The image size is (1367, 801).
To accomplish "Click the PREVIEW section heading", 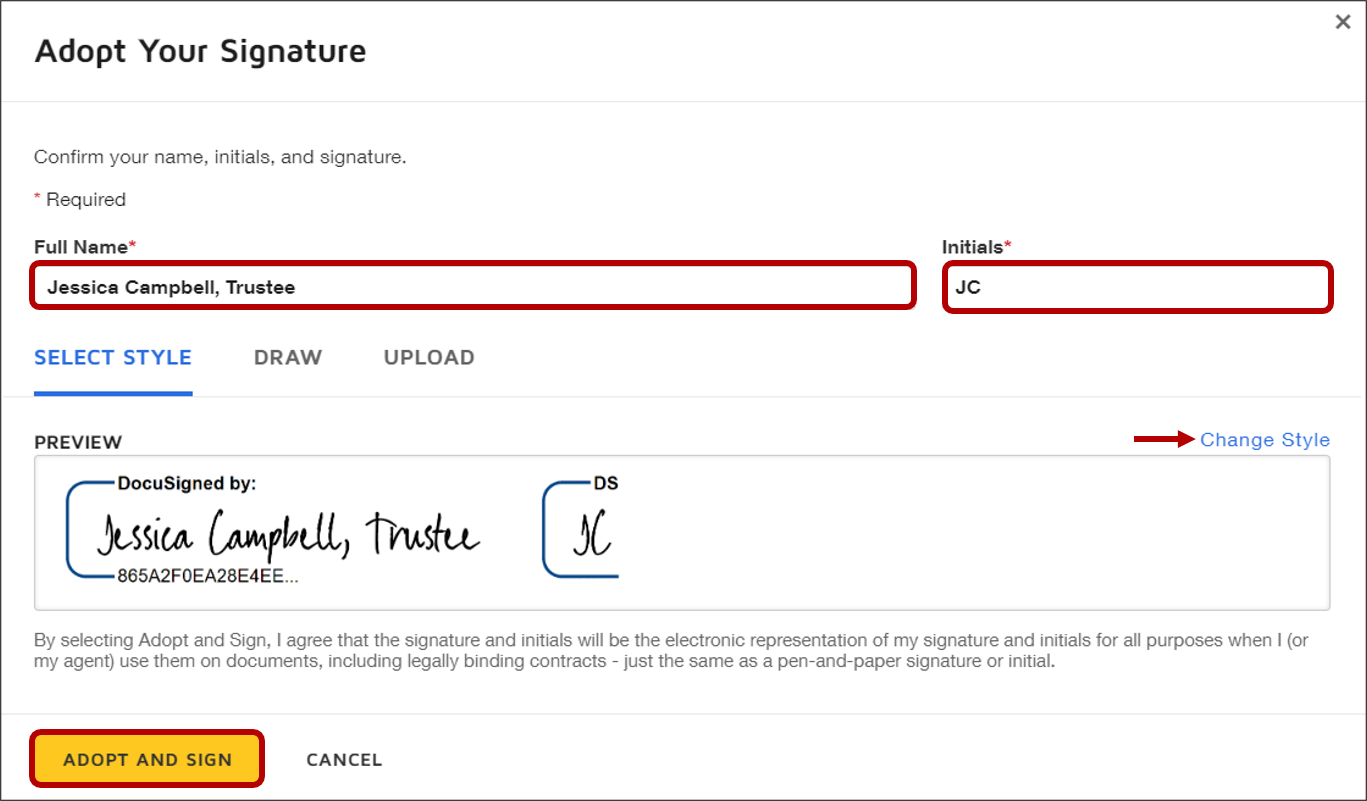I will click(x=78, y=442).
